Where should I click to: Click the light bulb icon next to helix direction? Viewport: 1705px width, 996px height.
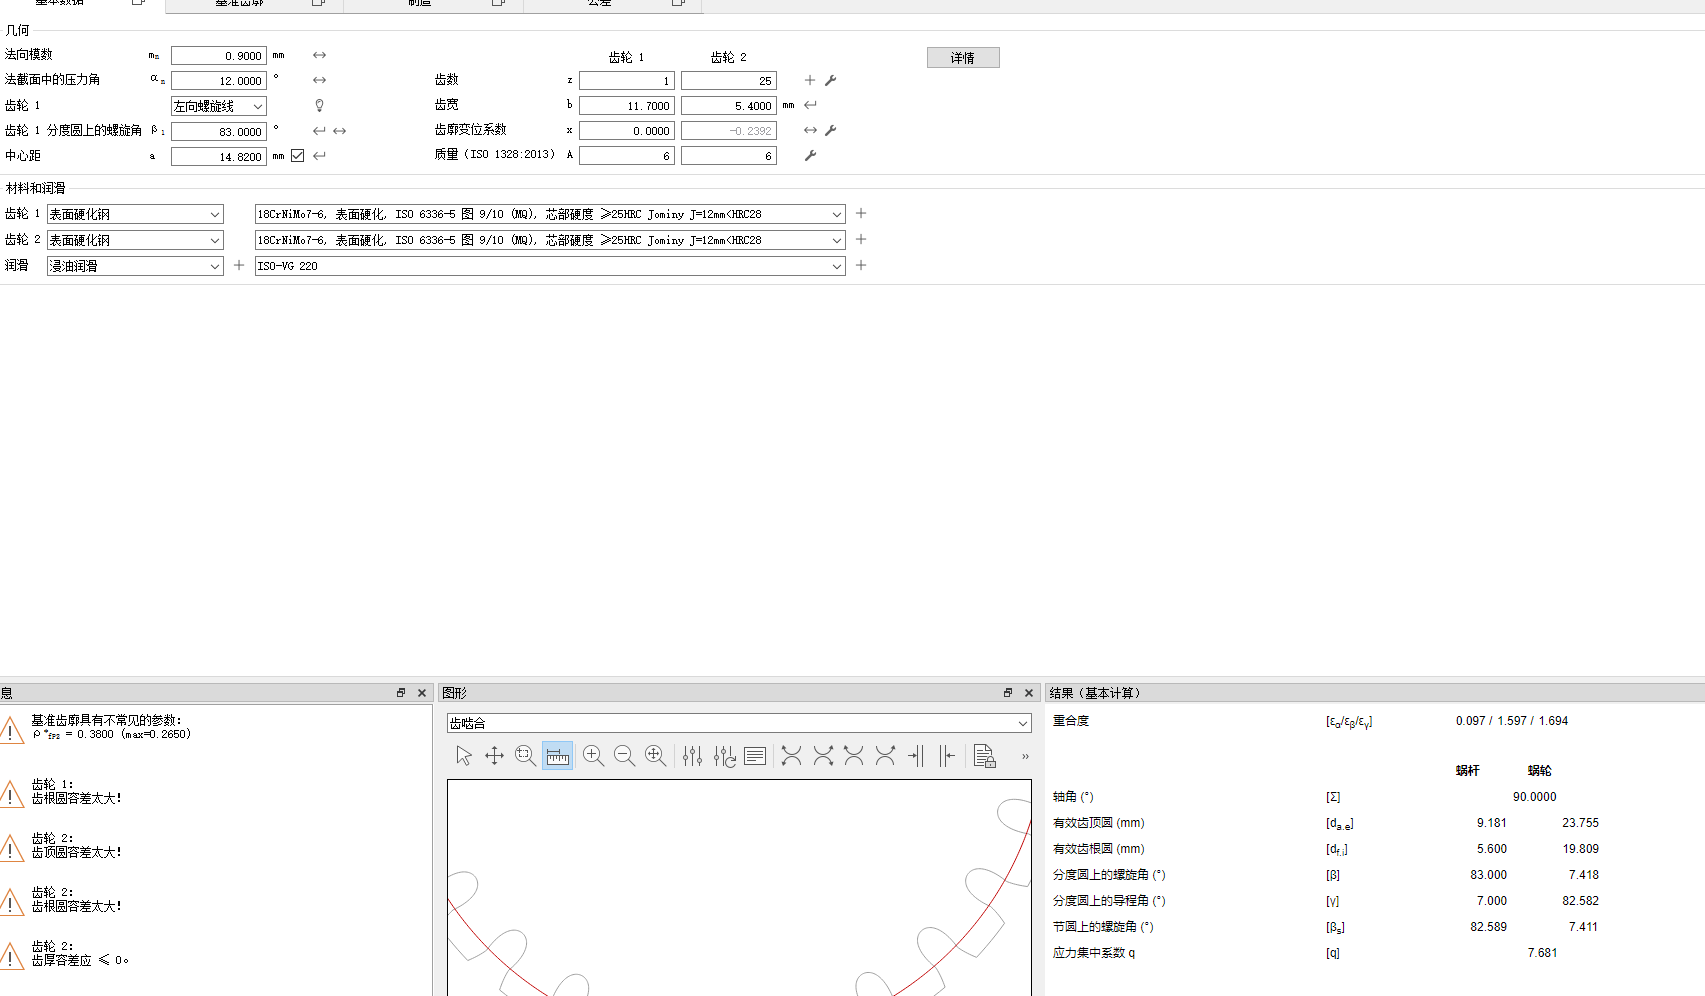coord(319,105)
